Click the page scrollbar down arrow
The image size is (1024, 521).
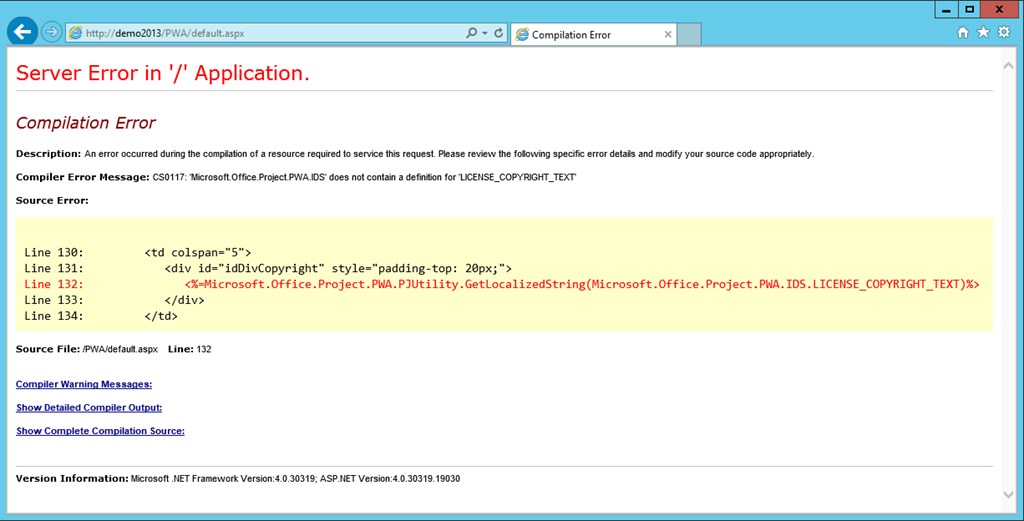(1008, 495)
